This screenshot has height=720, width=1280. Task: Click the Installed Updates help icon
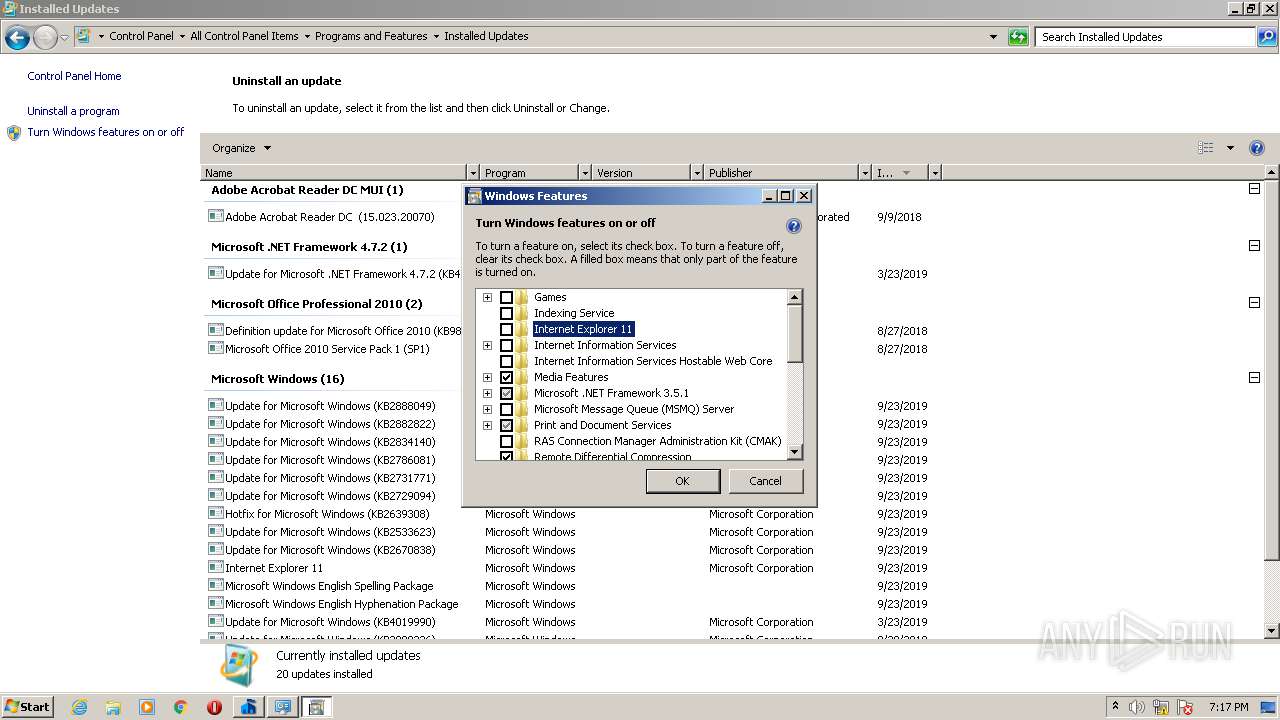point(1257,148)
